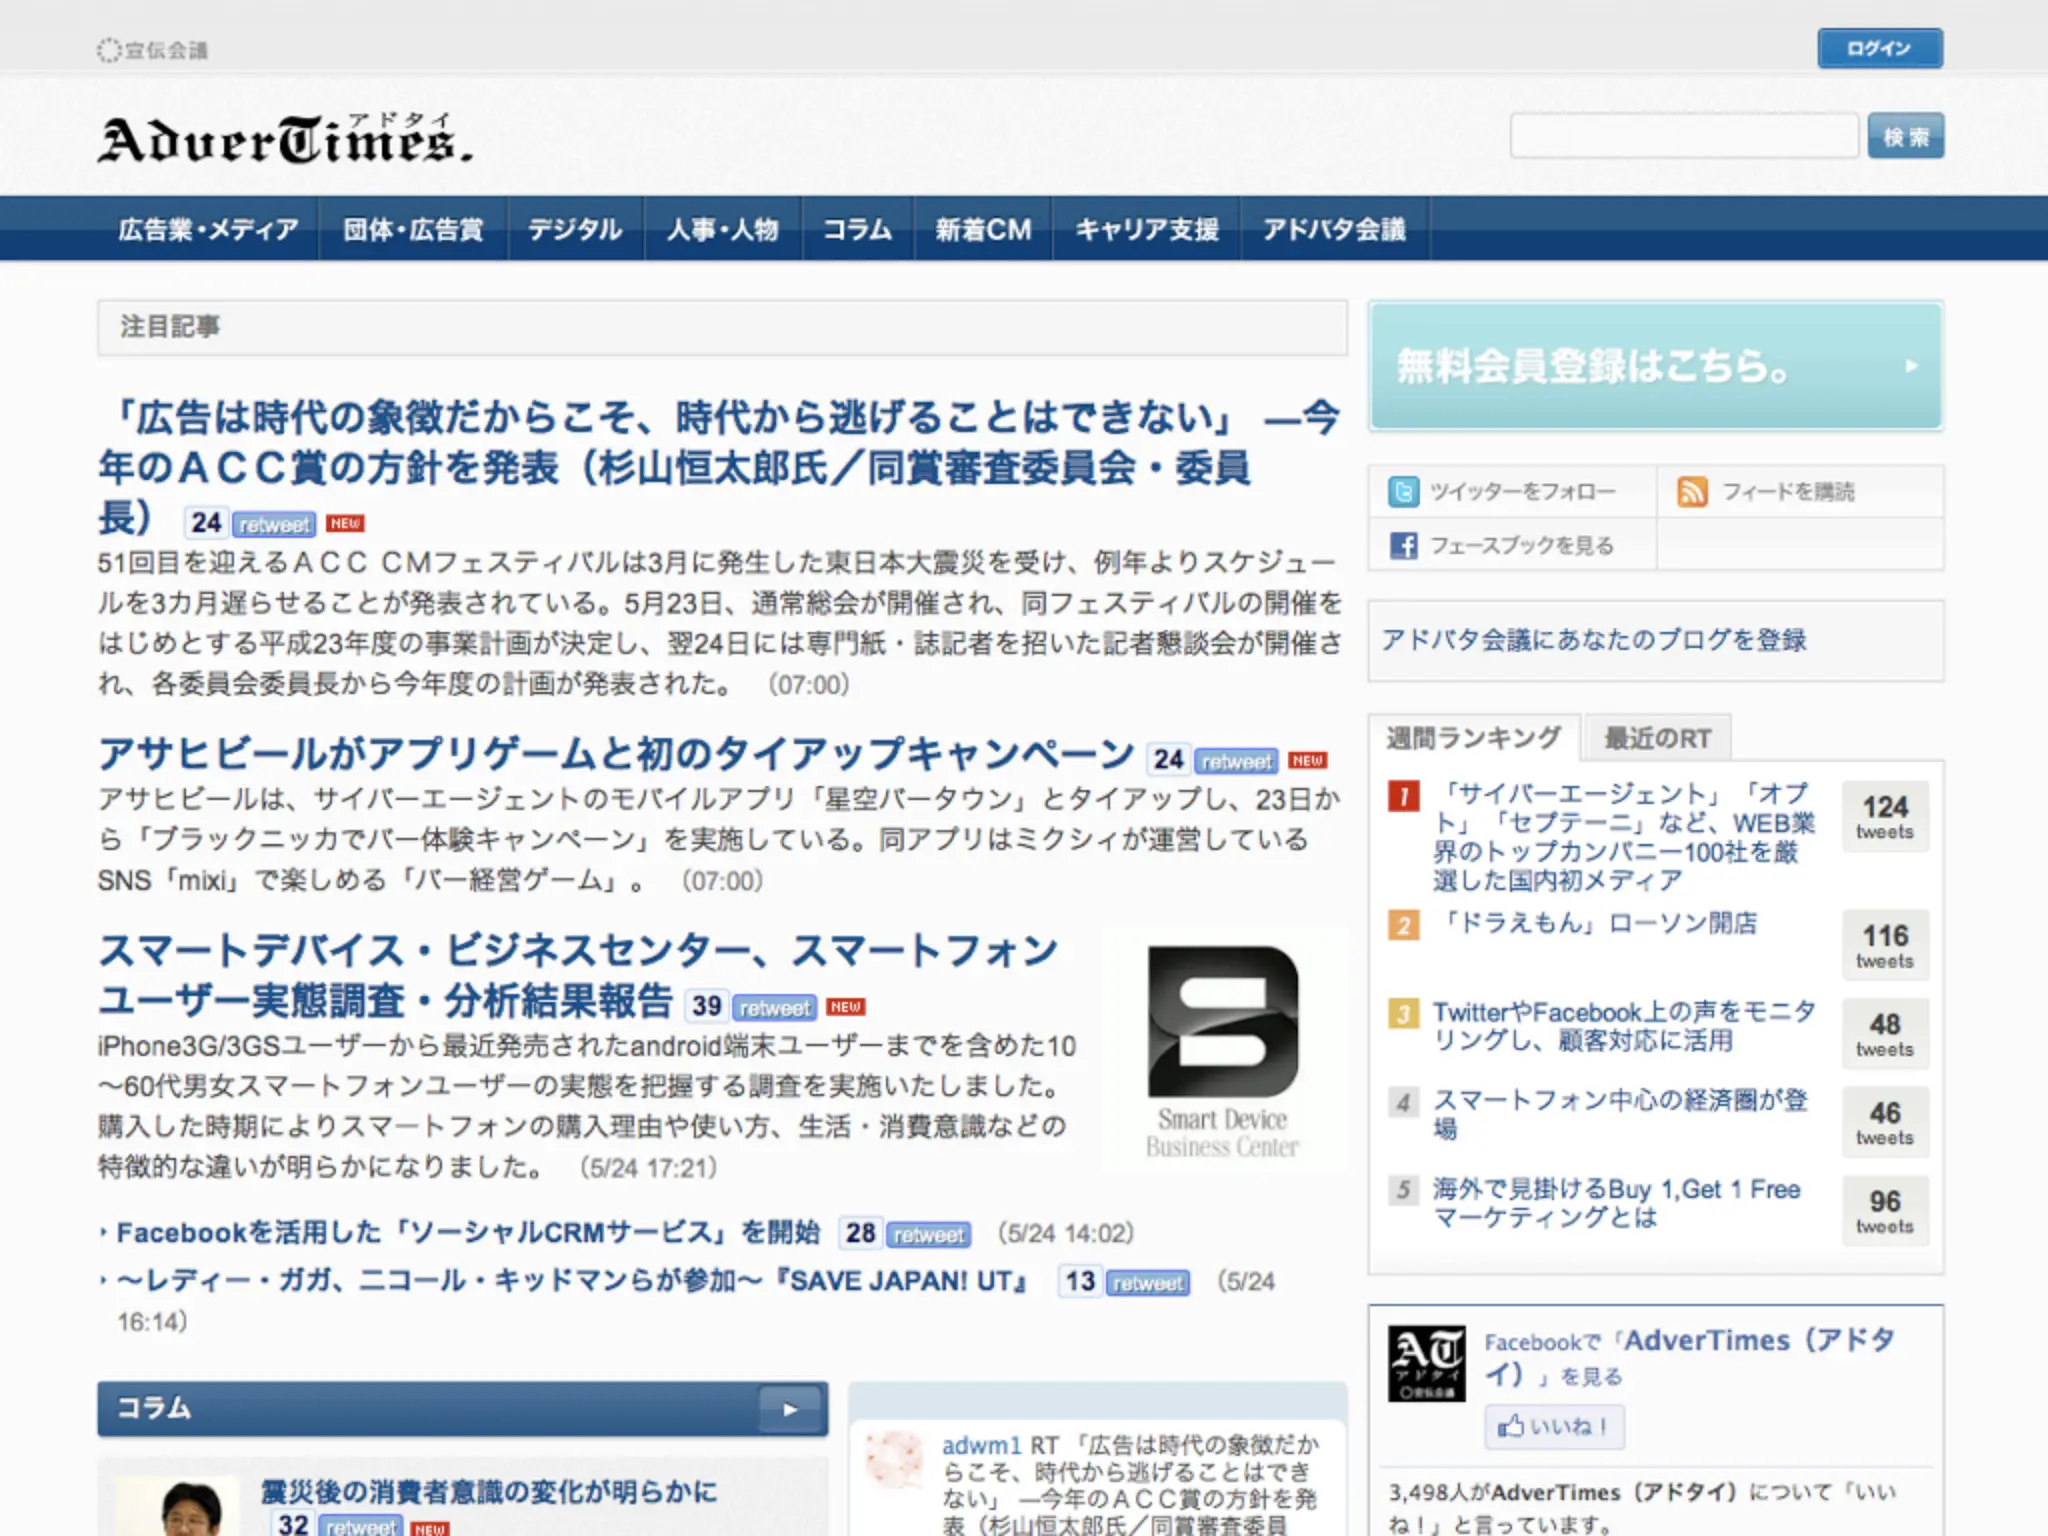The height and width of the screenshot is (1536, 2048).
Task: Click the 46 tweets counter
Action: (1885, 1122)
